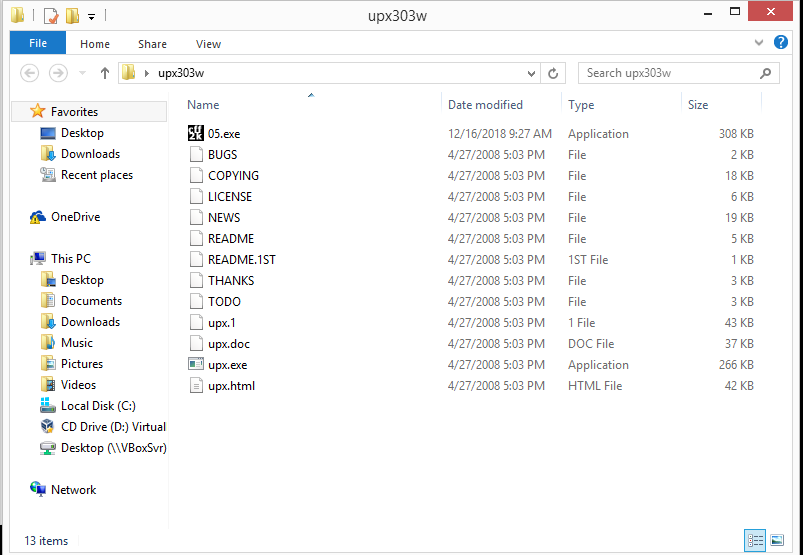
Task: Switch to the Home ribbon tab
Action: tap(95, 44)
